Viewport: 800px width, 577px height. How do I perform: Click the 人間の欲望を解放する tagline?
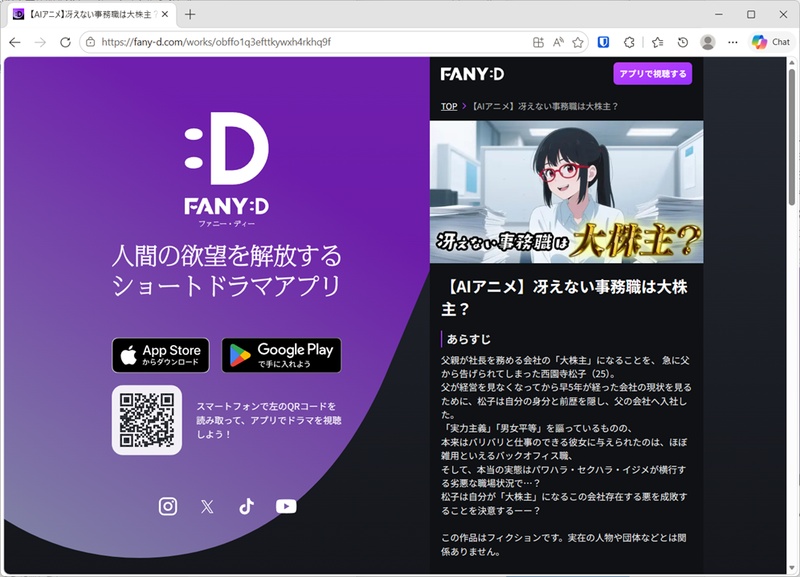click(227, 256)
